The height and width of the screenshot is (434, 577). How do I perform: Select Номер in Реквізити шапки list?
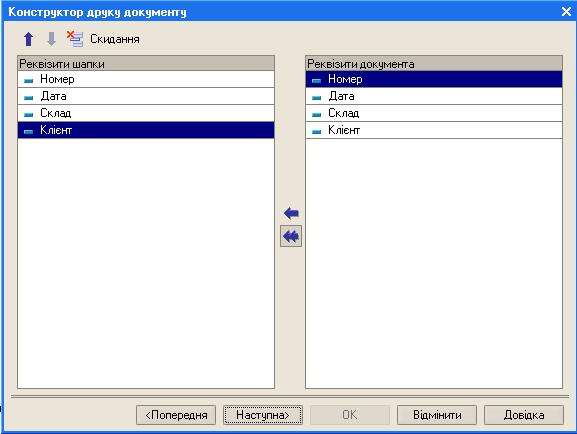(146, 79)
